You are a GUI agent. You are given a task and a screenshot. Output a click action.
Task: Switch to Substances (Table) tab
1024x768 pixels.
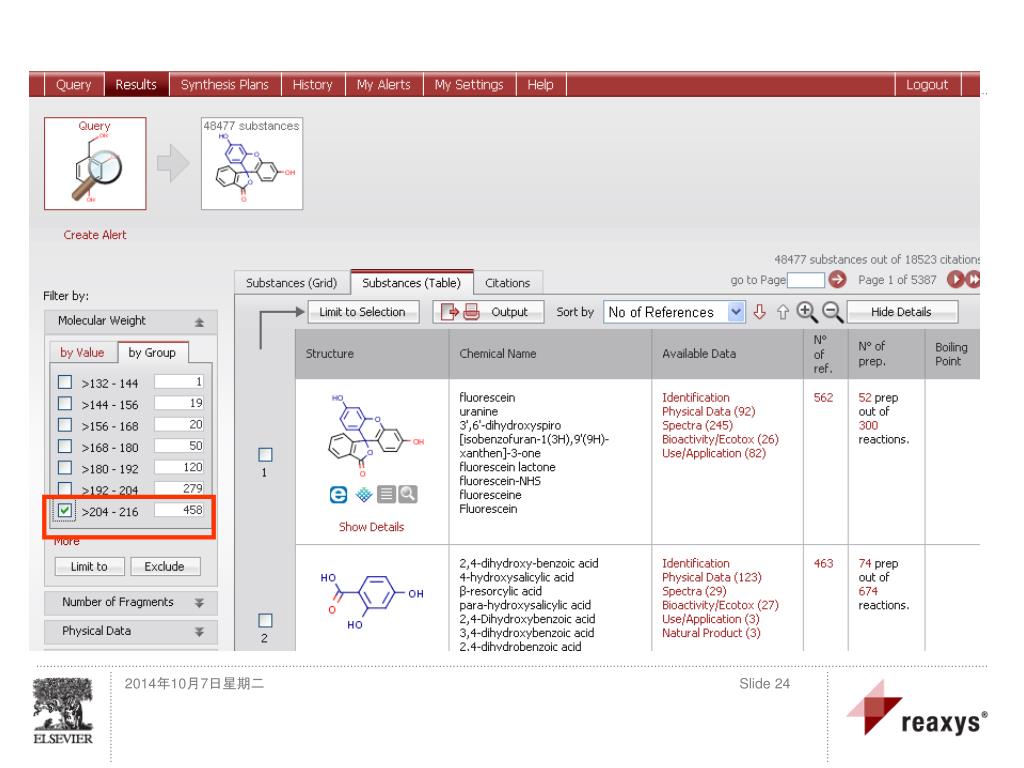coord(411,283)
